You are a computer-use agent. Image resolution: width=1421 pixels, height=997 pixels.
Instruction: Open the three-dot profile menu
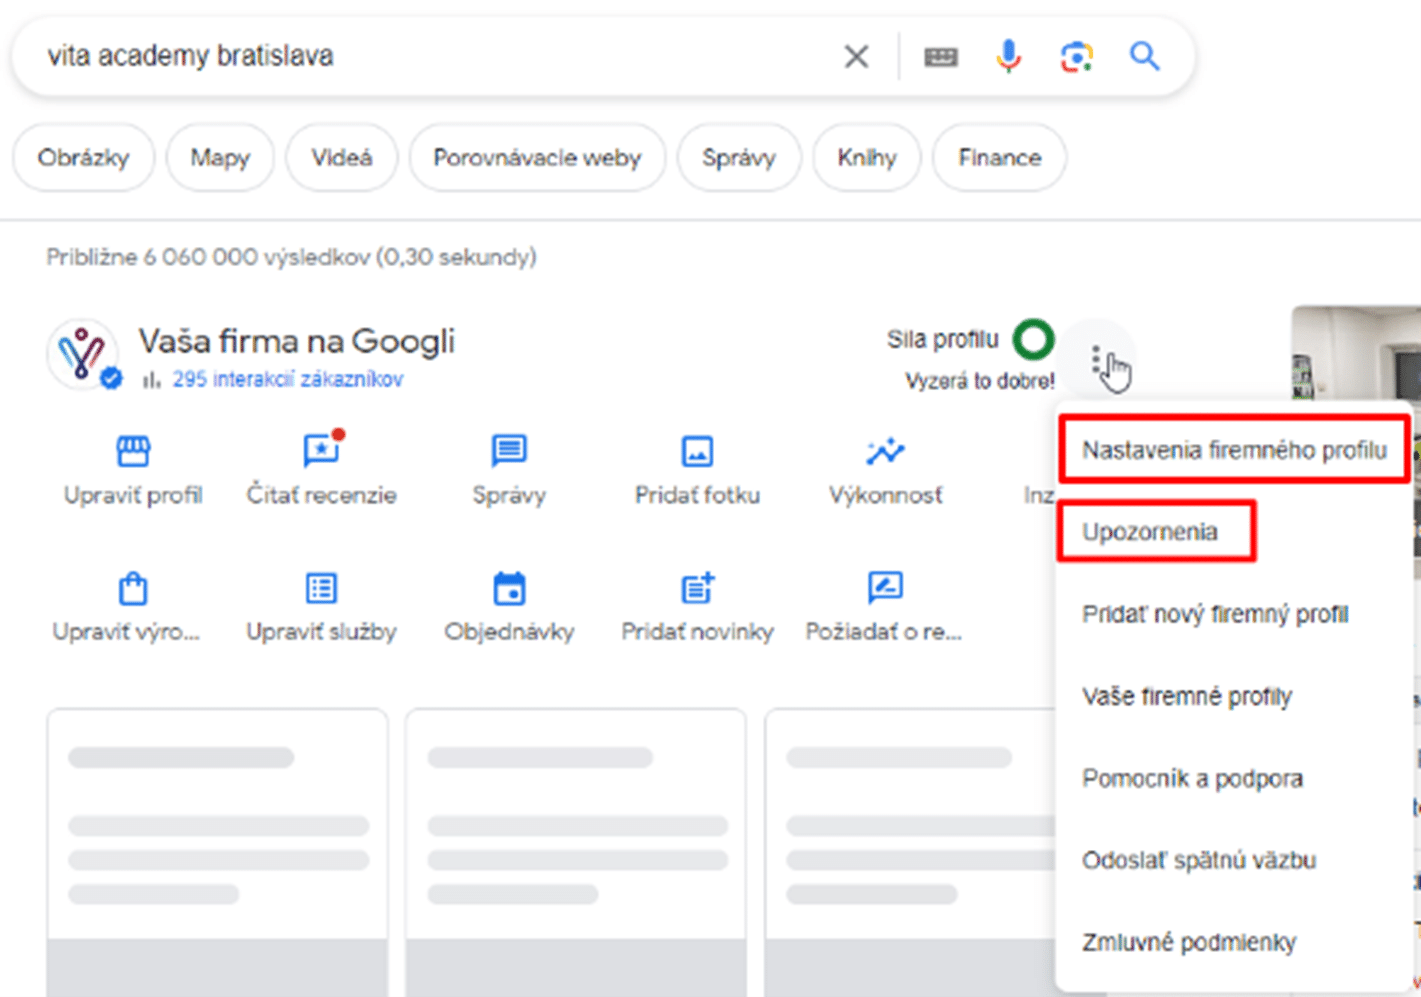pyautogui.click(x=1097, y=359)
